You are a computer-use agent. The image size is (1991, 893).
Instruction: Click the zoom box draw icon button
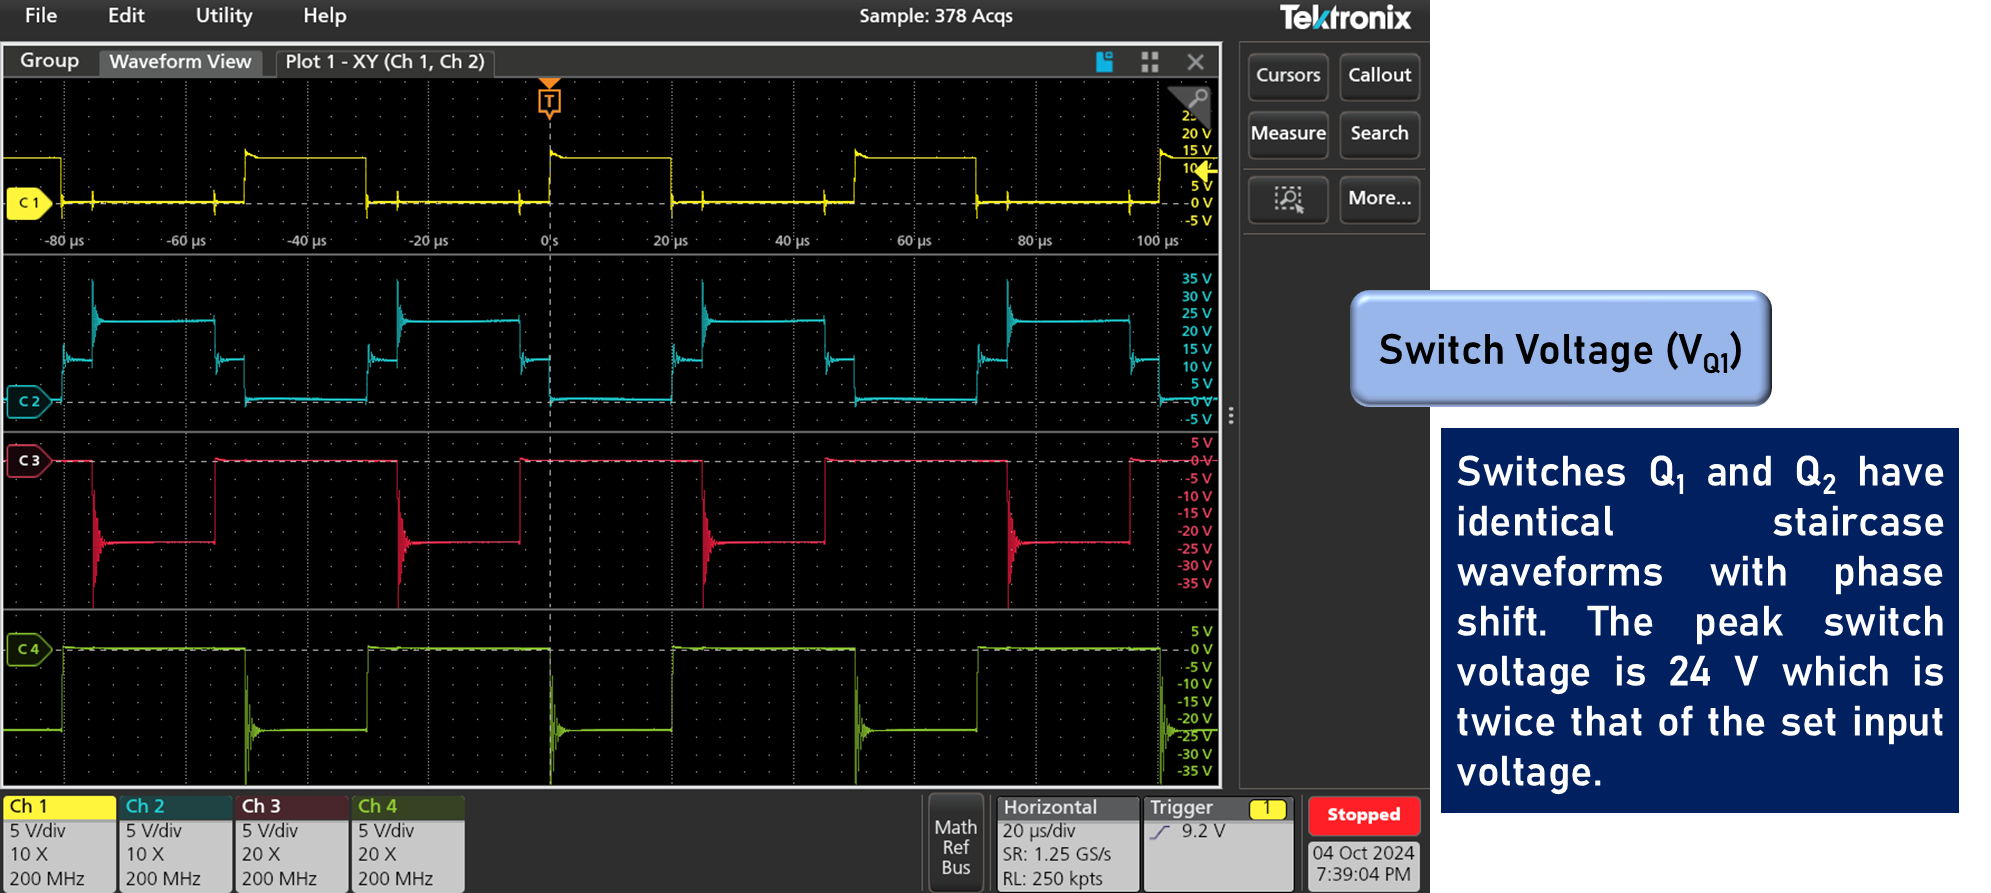pyautogui.click(x=1288, y=199)
